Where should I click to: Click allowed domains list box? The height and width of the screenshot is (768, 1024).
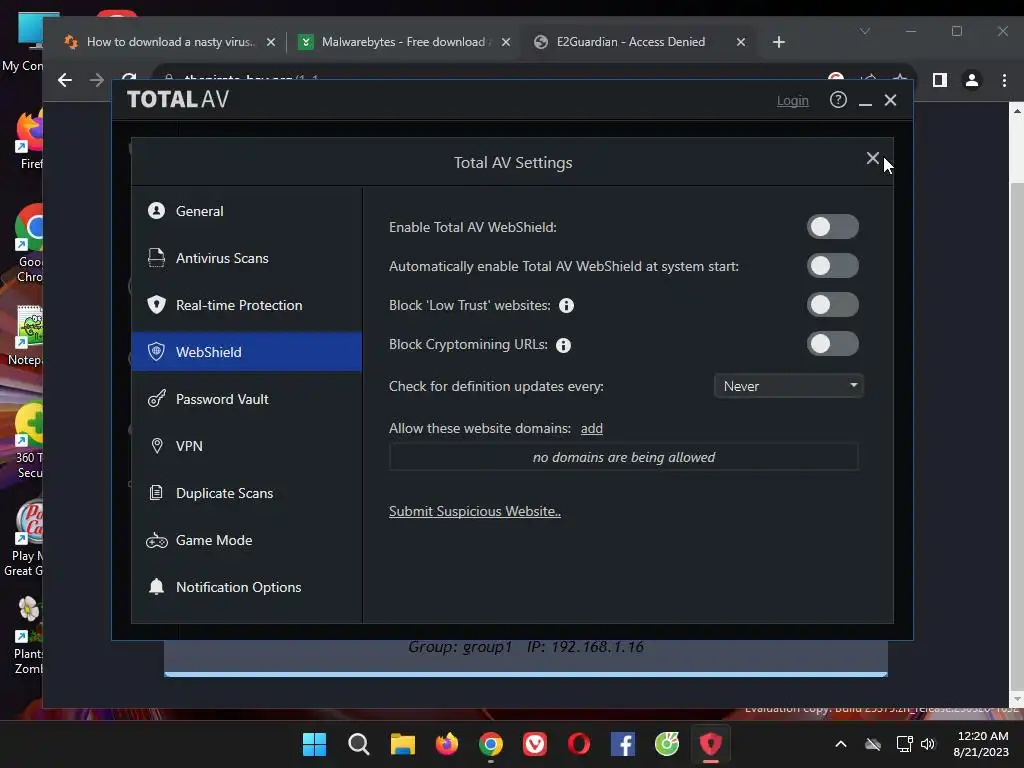624,457
